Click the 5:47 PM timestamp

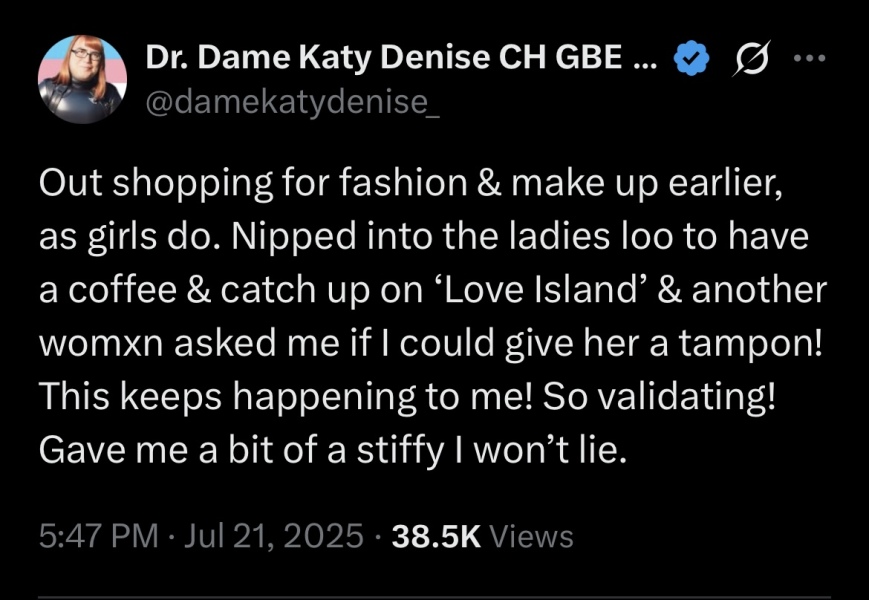[98, 536]
